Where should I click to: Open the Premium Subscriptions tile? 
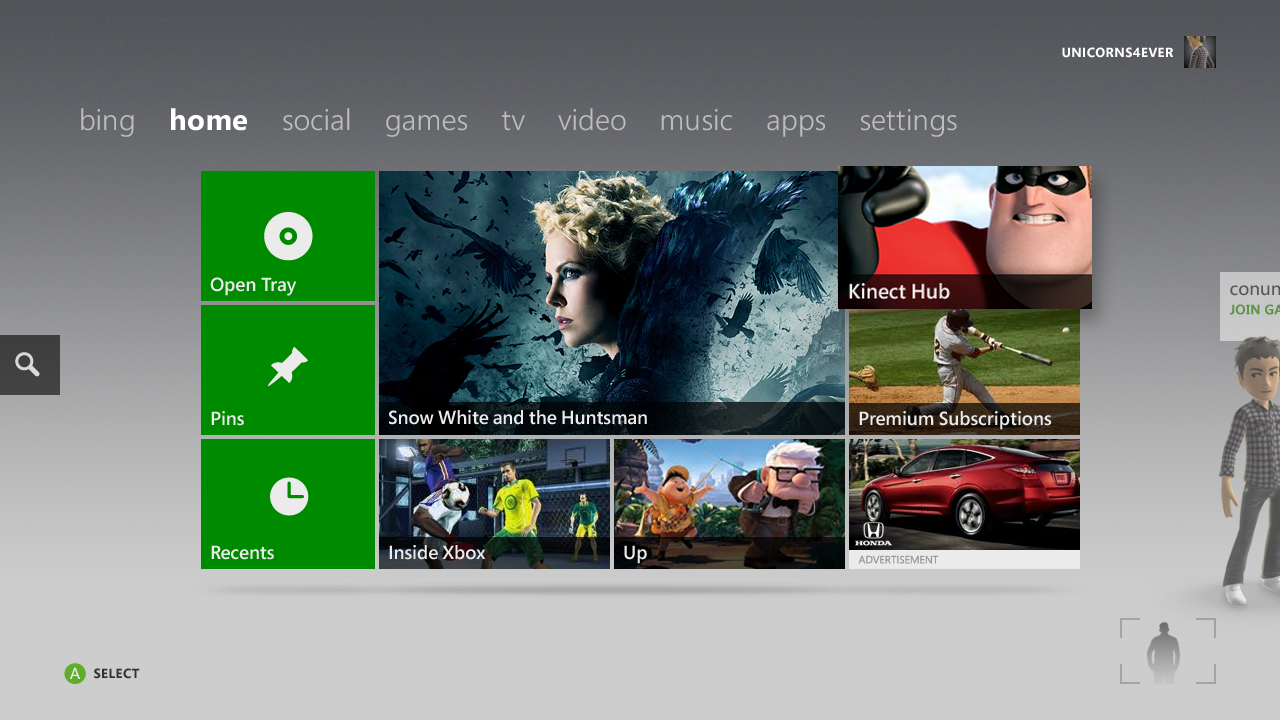[964, 372]
